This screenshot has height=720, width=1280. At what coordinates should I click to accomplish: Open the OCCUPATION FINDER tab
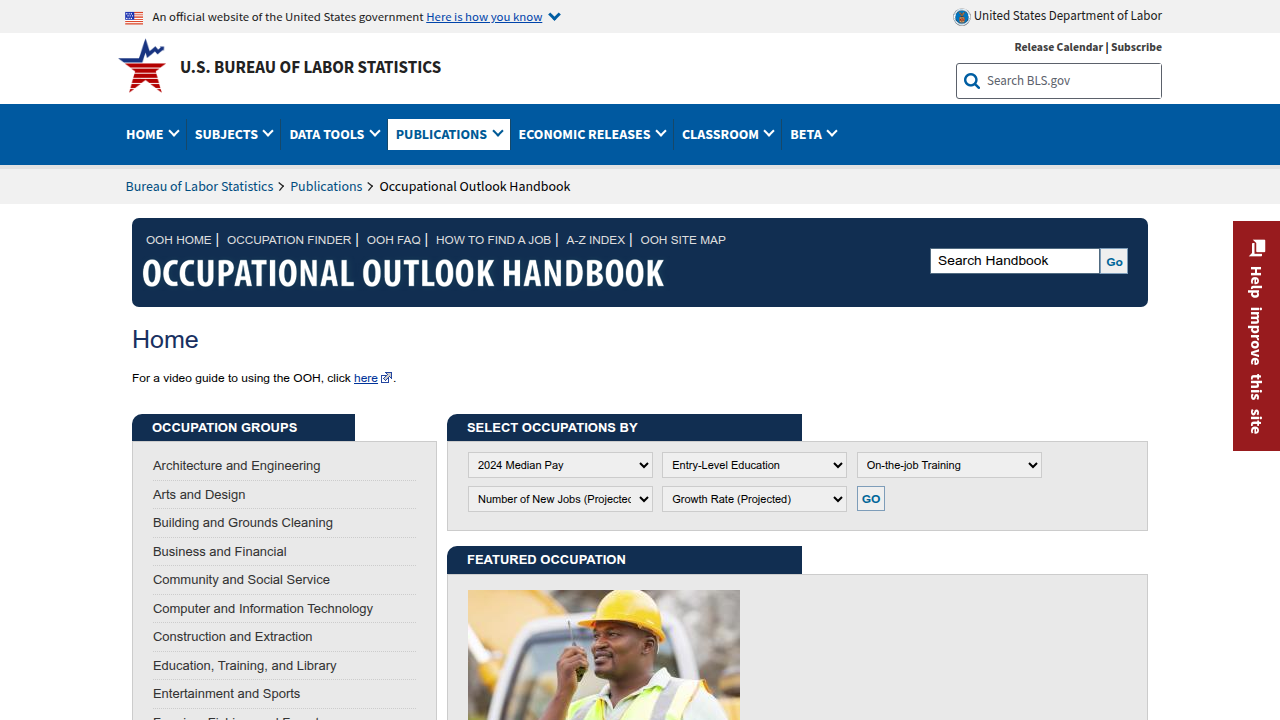click(289, 240)
